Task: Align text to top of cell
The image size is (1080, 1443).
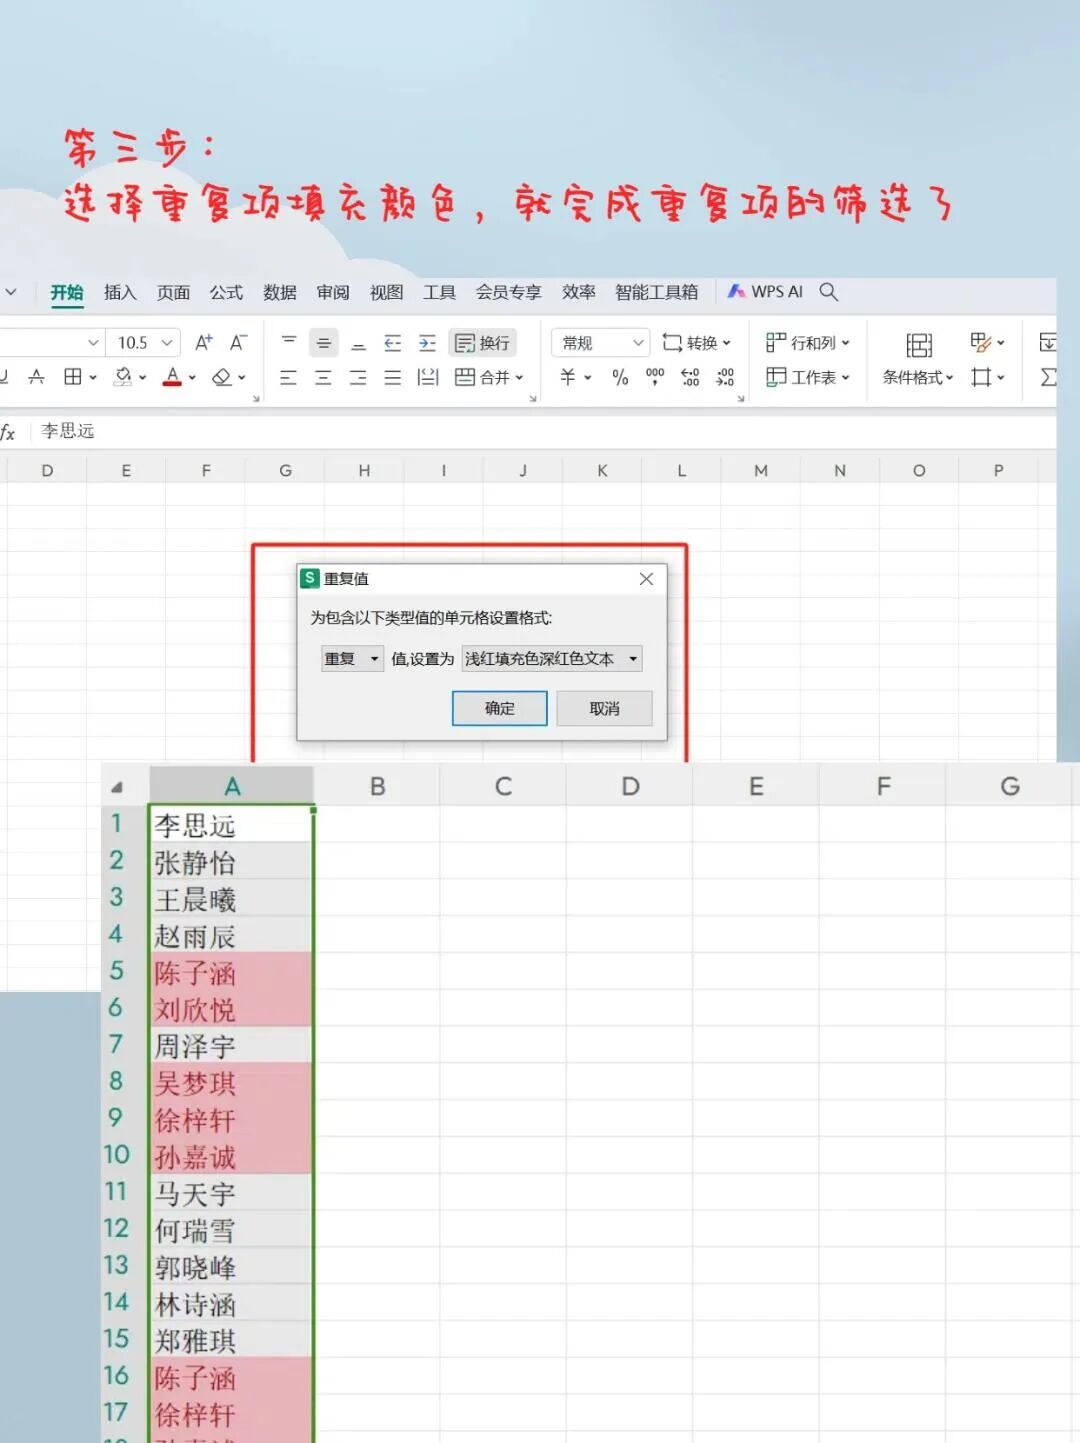Action: point(288,342)
